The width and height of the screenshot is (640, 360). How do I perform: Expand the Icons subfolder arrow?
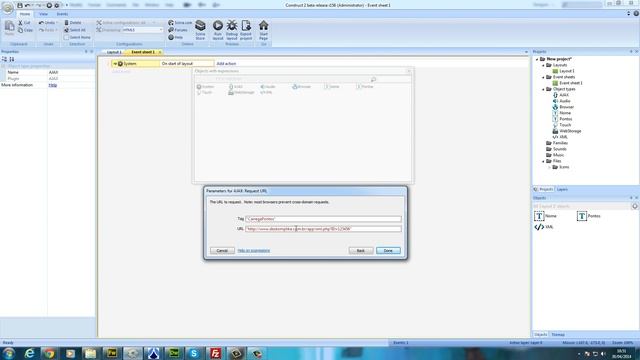[x=549, y=167]
